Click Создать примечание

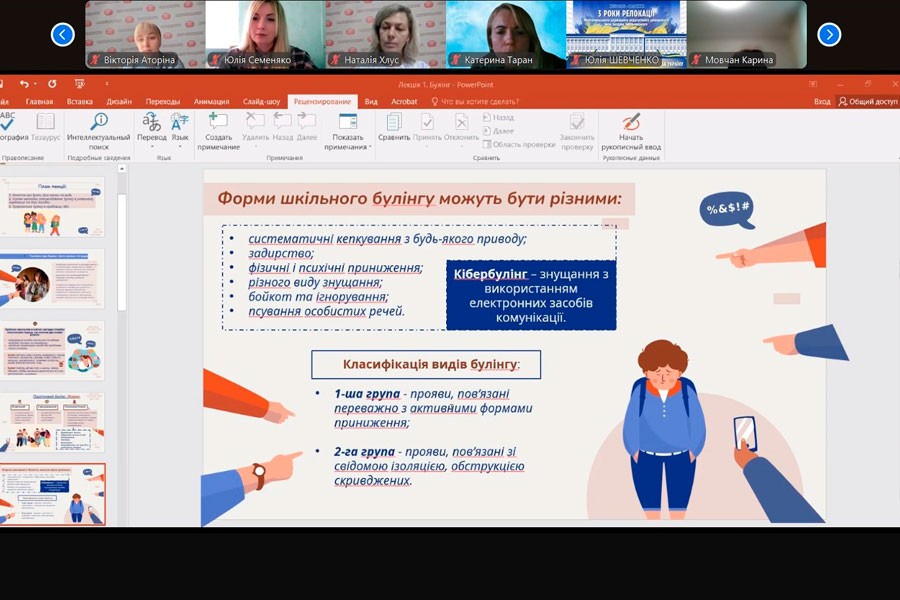coord(218,131)
